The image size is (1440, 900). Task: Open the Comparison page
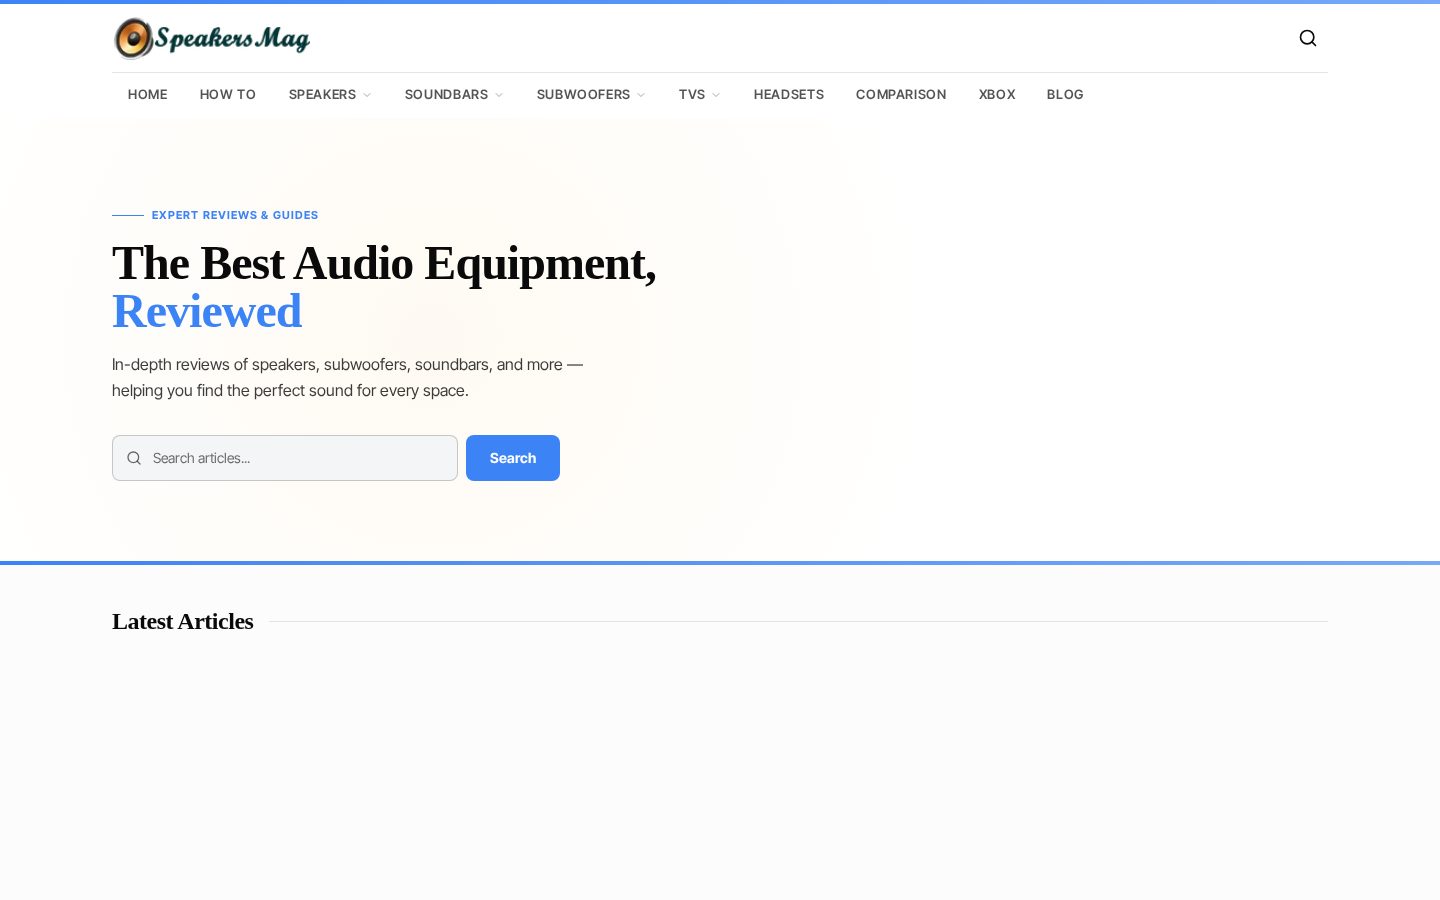[901, 94]
